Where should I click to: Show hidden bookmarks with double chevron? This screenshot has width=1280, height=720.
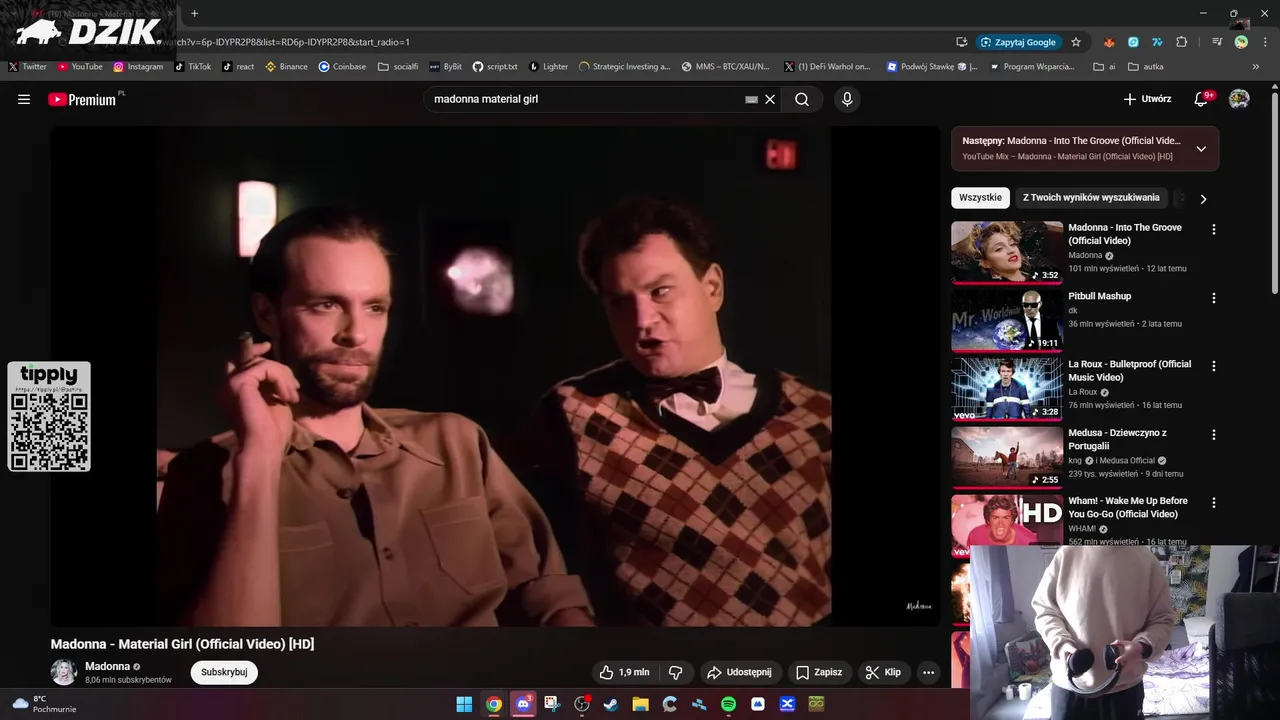(1256, 67)
